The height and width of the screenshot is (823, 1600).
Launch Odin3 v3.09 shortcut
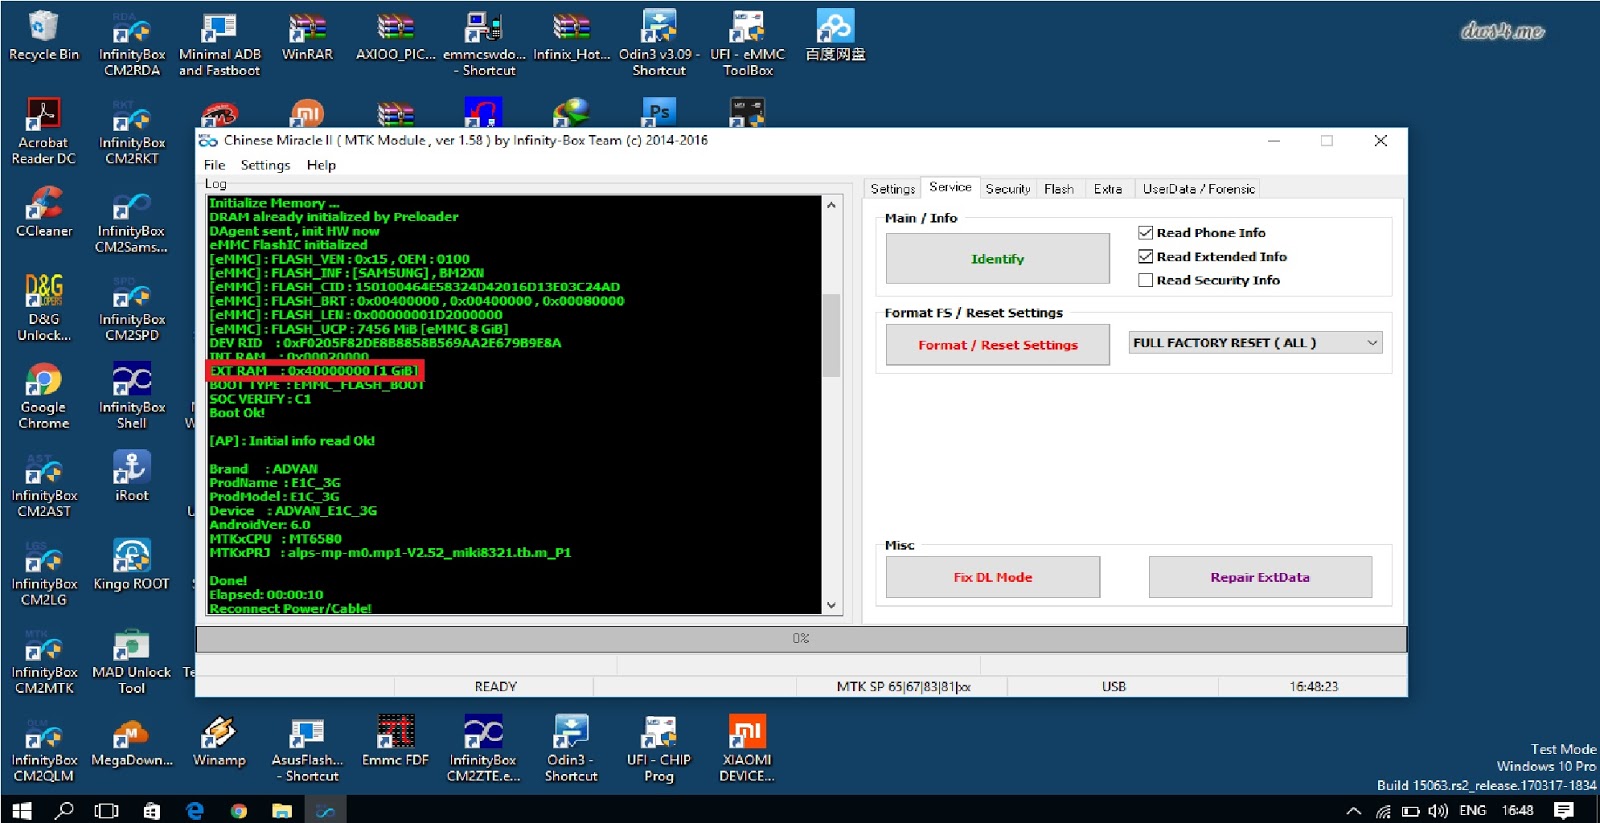click(x=659, y=44)
